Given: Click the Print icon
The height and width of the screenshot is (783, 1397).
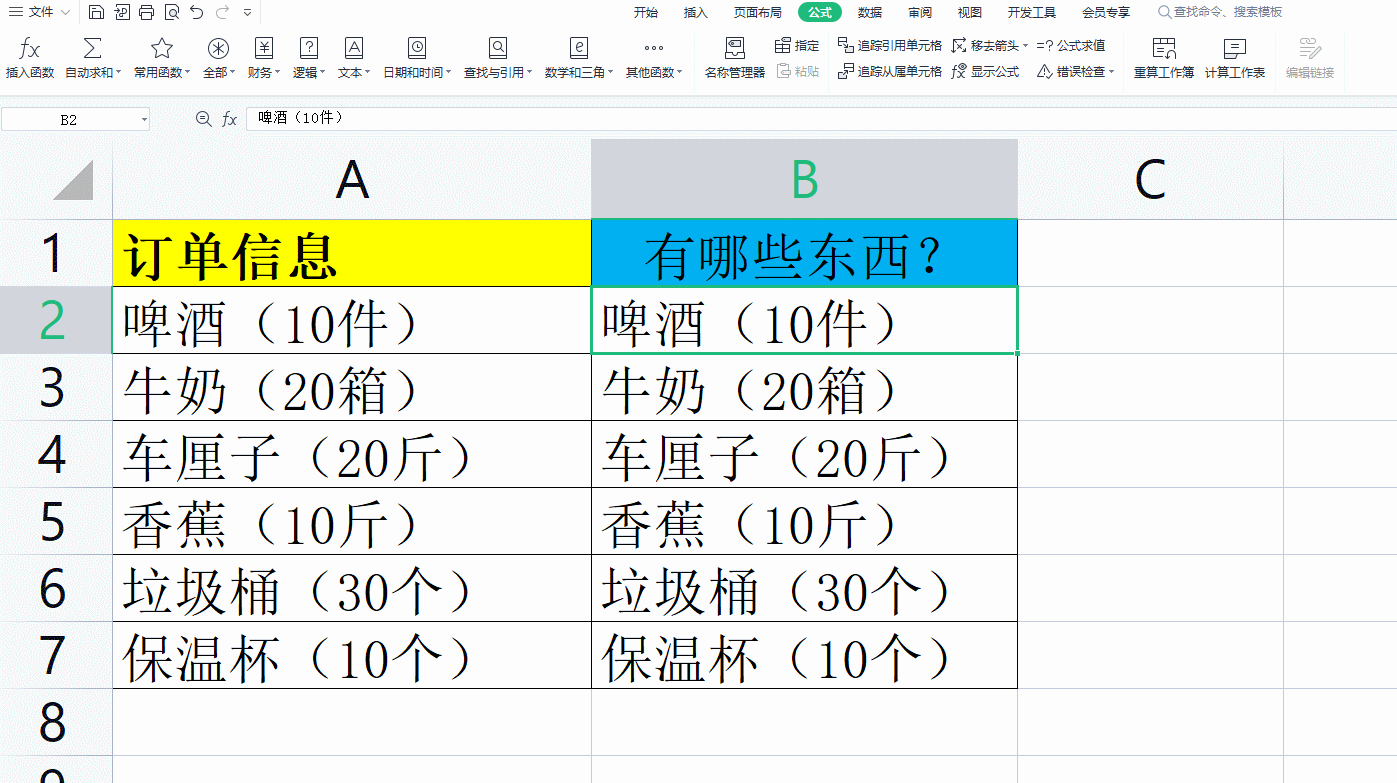Looking at the screenshot, I should [147, 12].
